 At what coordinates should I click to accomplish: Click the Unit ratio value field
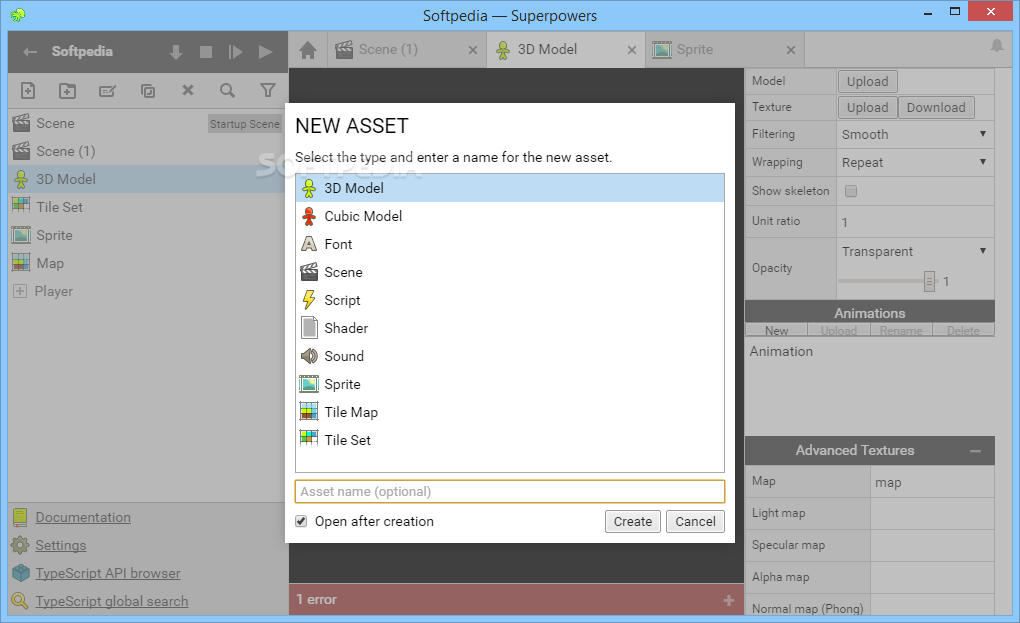pyautogui.click(x=915, y=222)
